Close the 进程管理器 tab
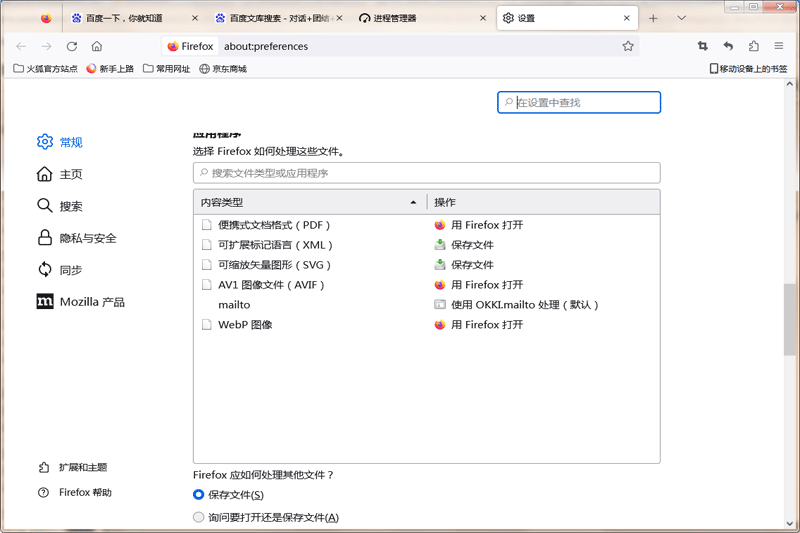Viewport: 800px width, 533px height. click(x=483, y=18)
